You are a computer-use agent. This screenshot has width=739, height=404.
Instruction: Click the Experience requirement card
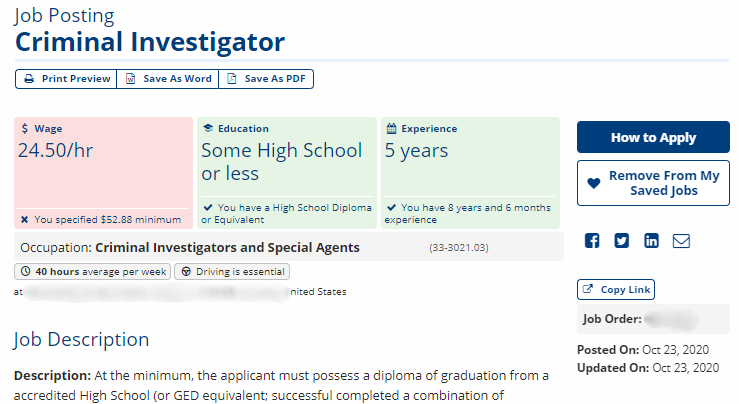[470, 173]
